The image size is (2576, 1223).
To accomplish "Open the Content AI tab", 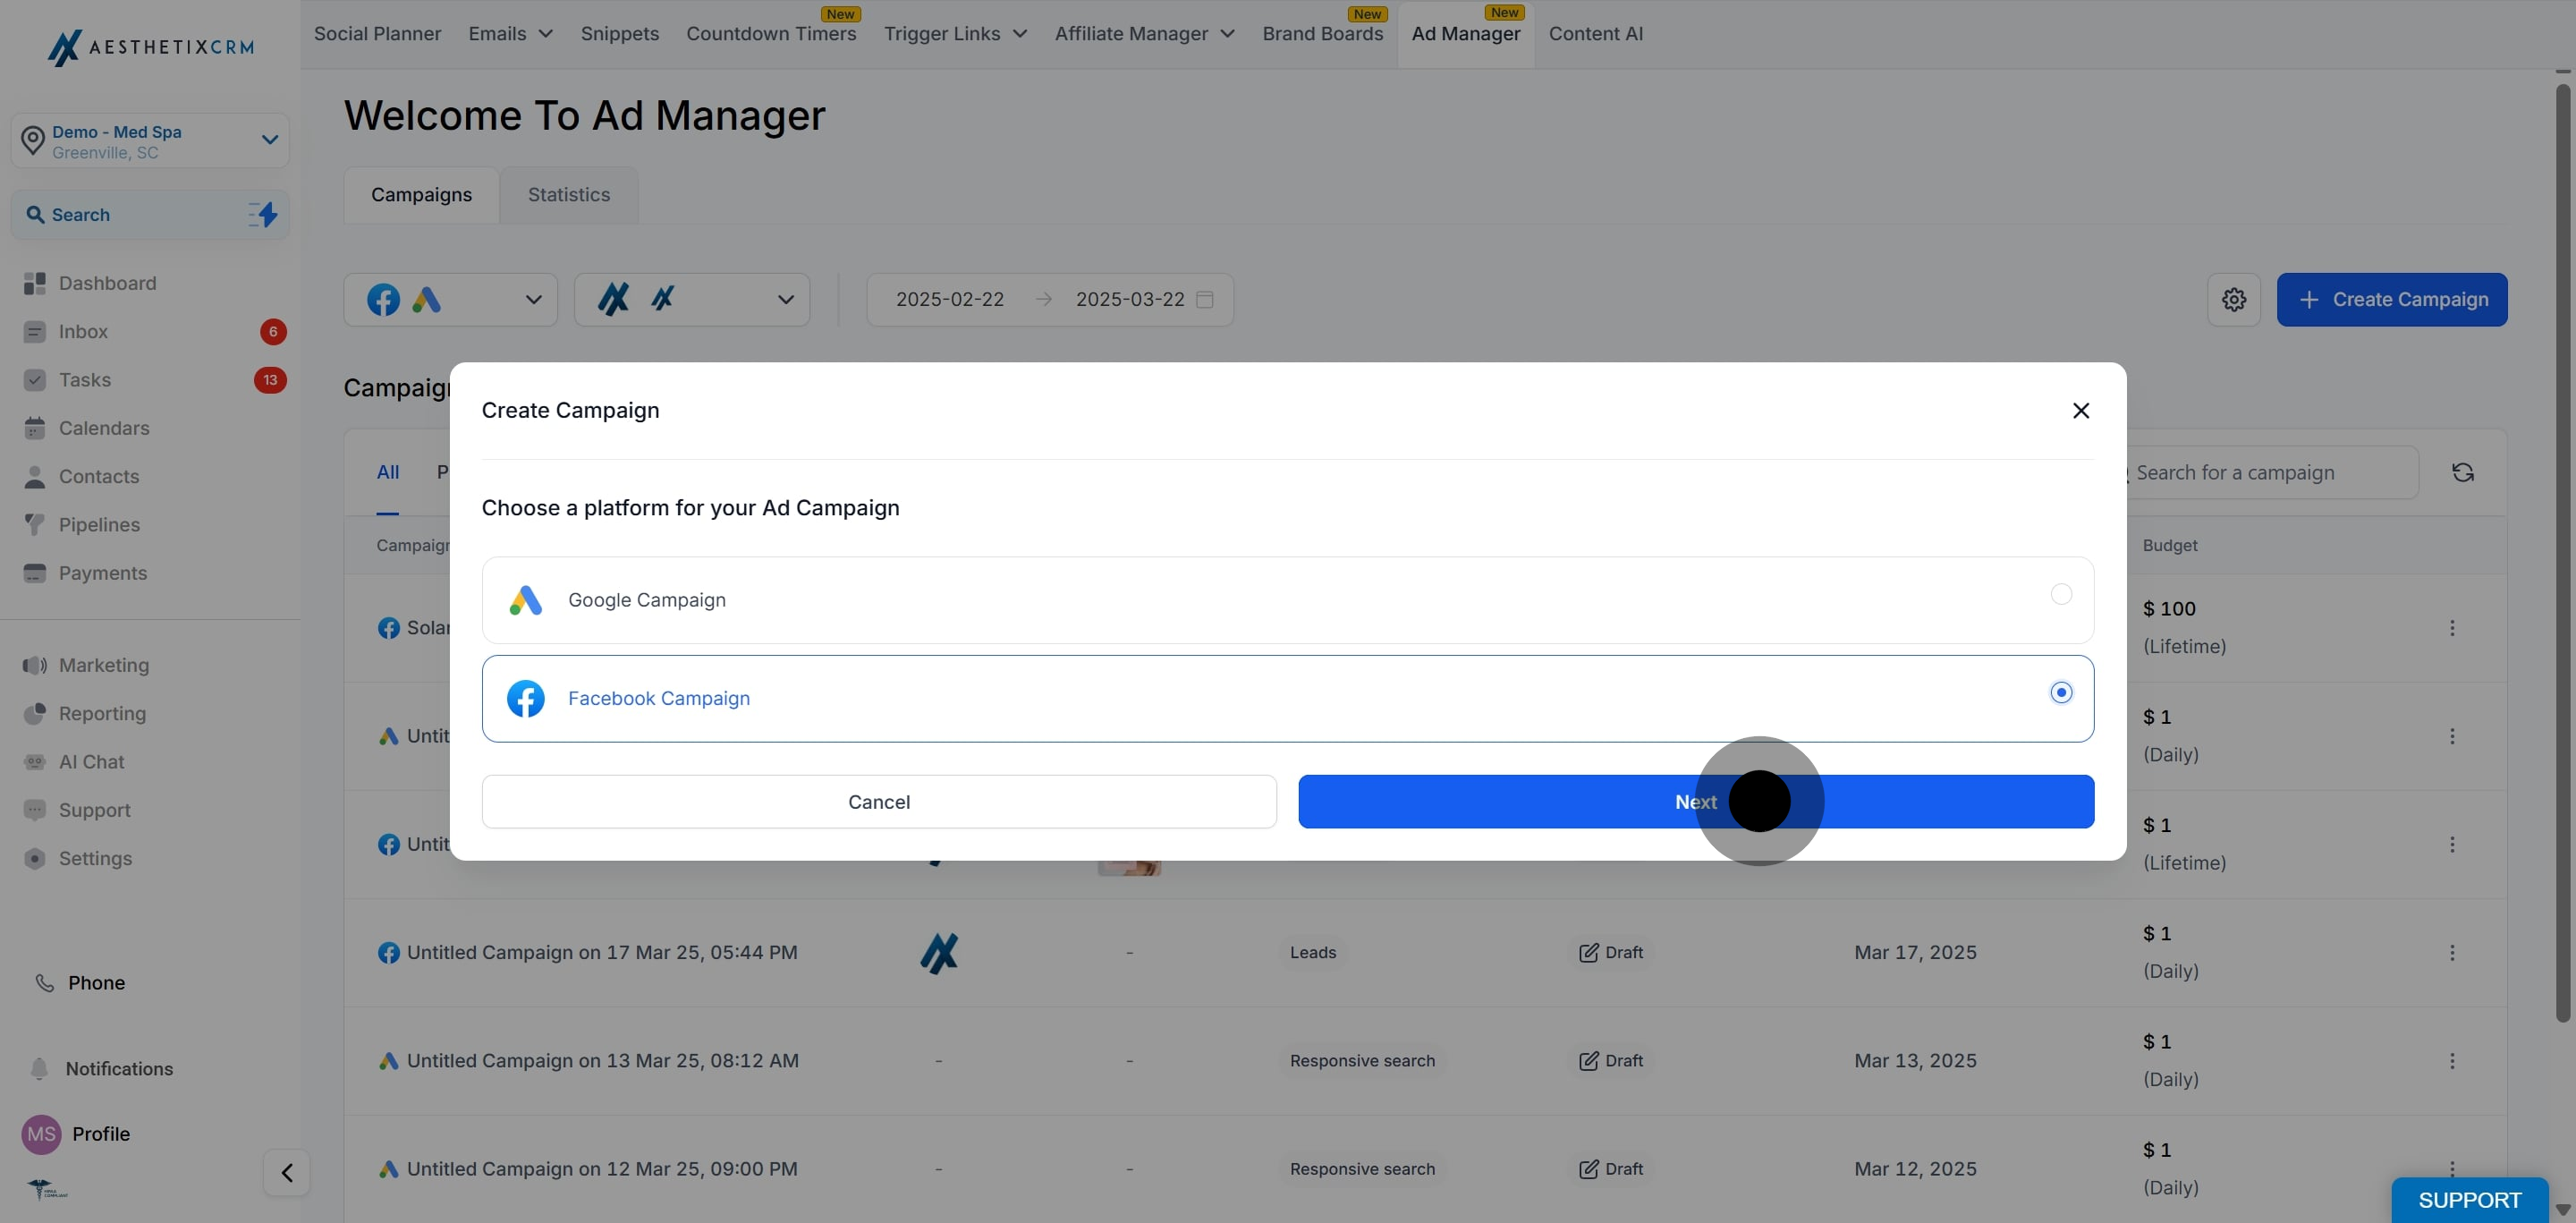I will tap(1596, 34).
